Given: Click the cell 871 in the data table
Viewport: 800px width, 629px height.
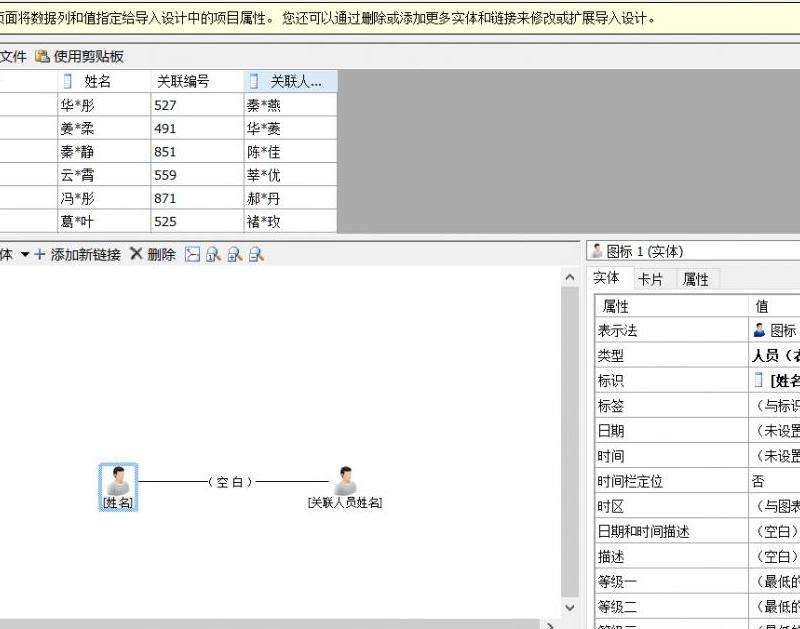Looking at the screenshot, I should tap(197, 198).
